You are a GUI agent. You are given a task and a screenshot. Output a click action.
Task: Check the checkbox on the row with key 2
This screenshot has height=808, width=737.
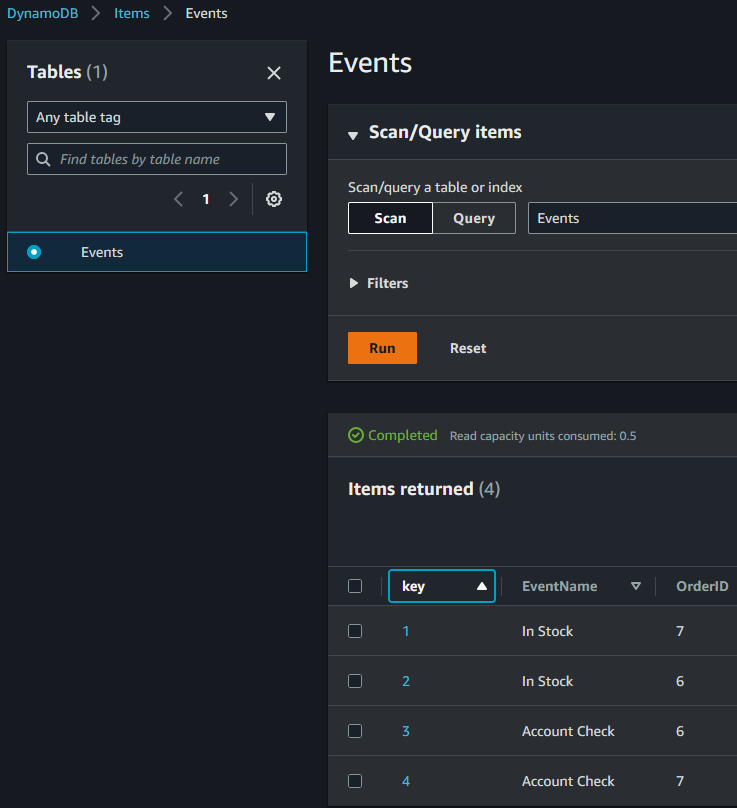[355, 681]
